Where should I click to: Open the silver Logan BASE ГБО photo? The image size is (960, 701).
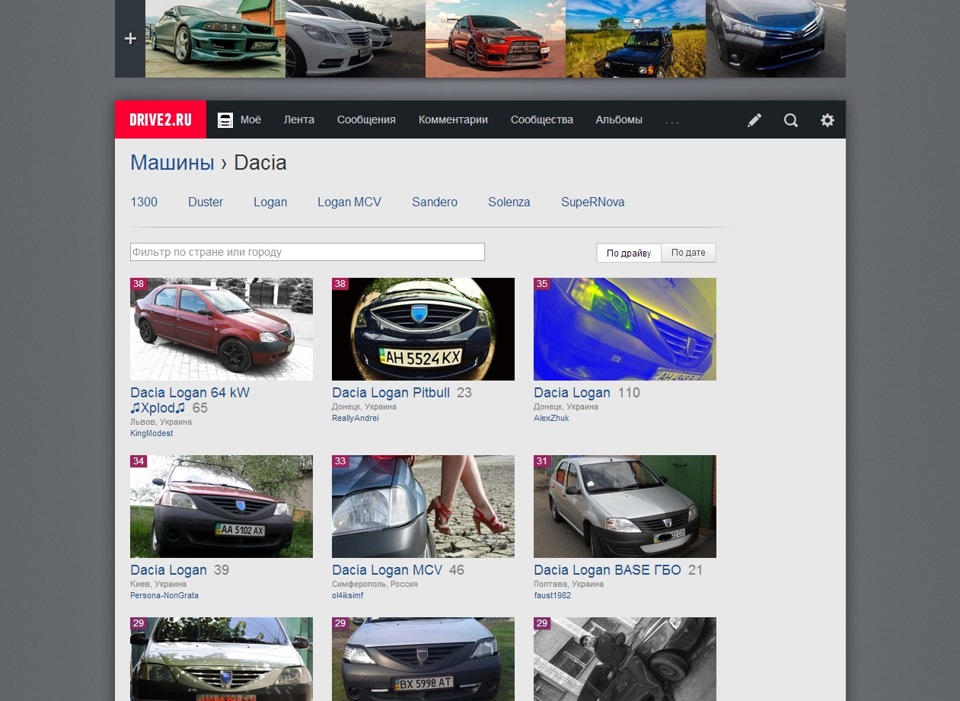click(x=625, y=506)
